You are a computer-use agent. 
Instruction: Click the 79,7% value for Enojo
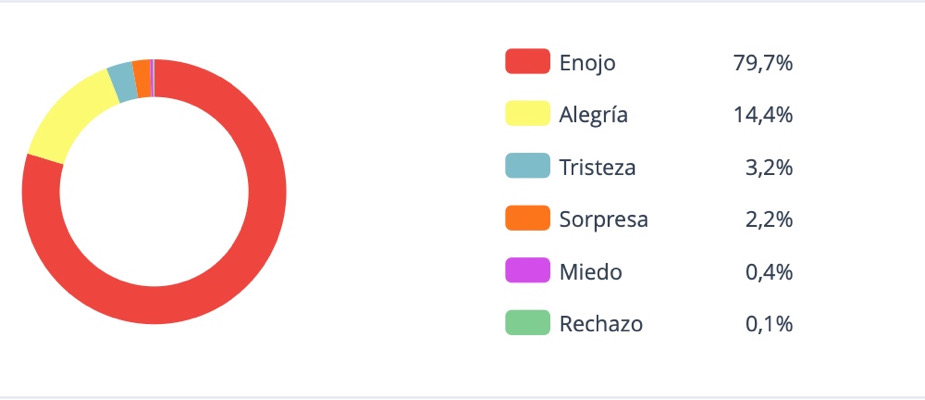[763, 62]
